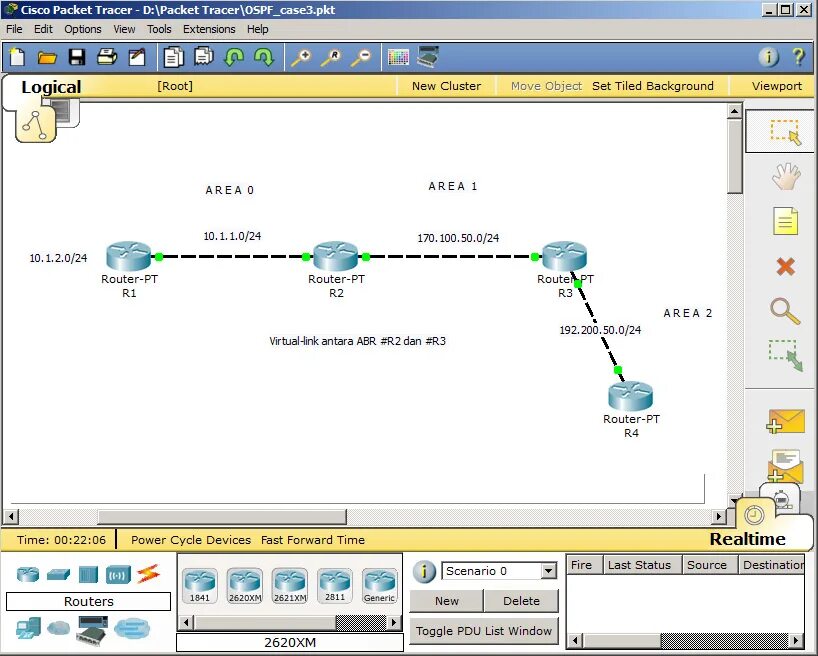
Task: Pick the 2620XM router model
Action: pyautogui.click(x=245, y=586)
